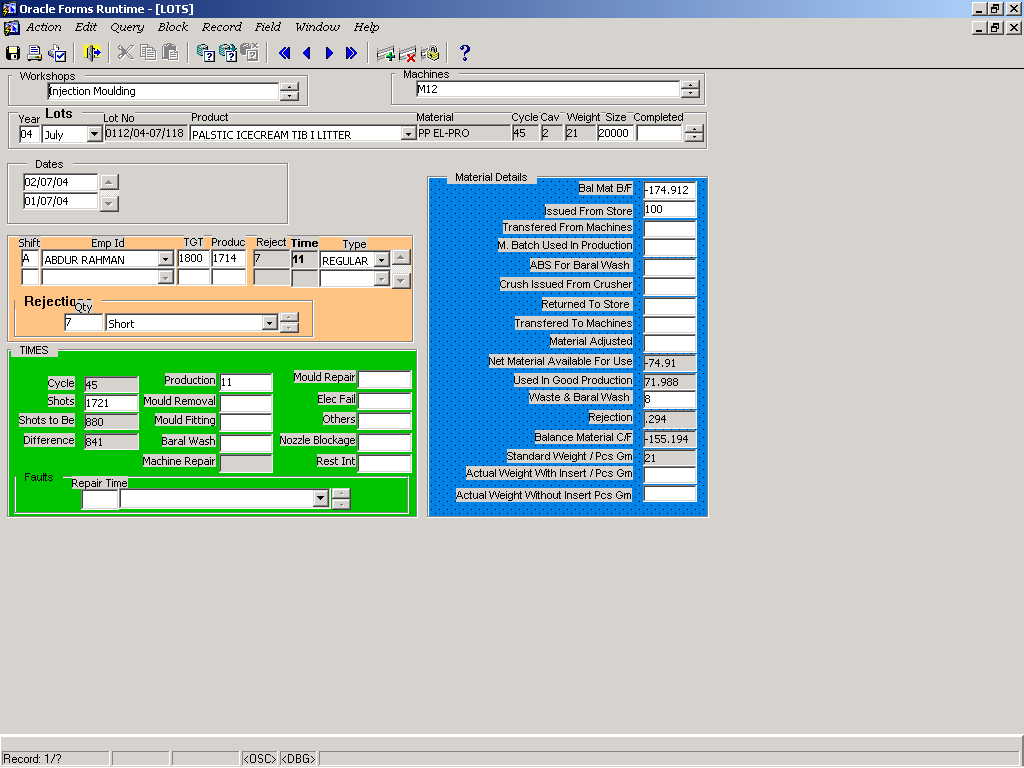1024x768 pixels.
Task: Click the Insert Record toolbar icon
Action: point(385,53)
